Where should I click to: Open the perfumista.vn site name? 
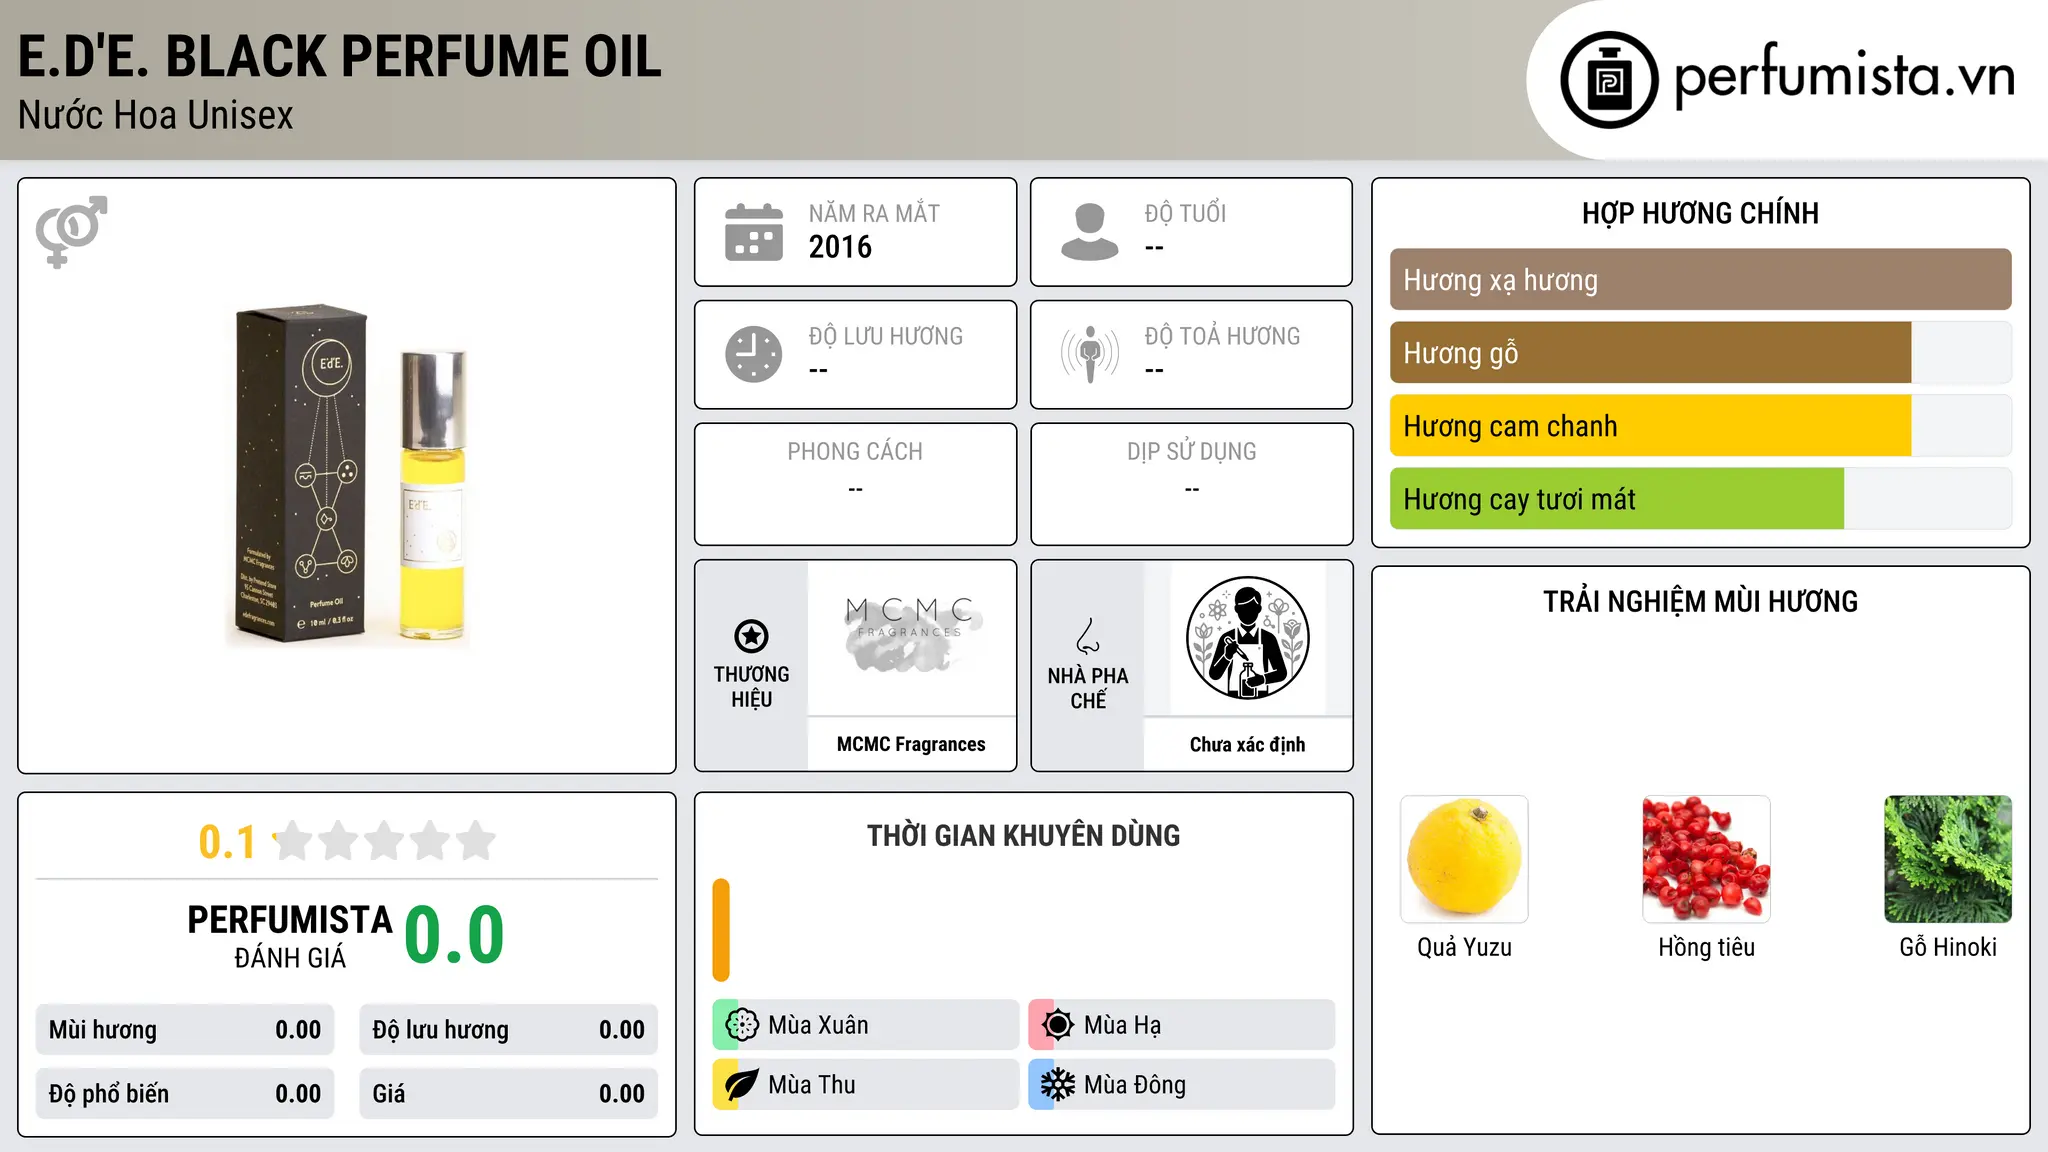[x=1844, y=76]
